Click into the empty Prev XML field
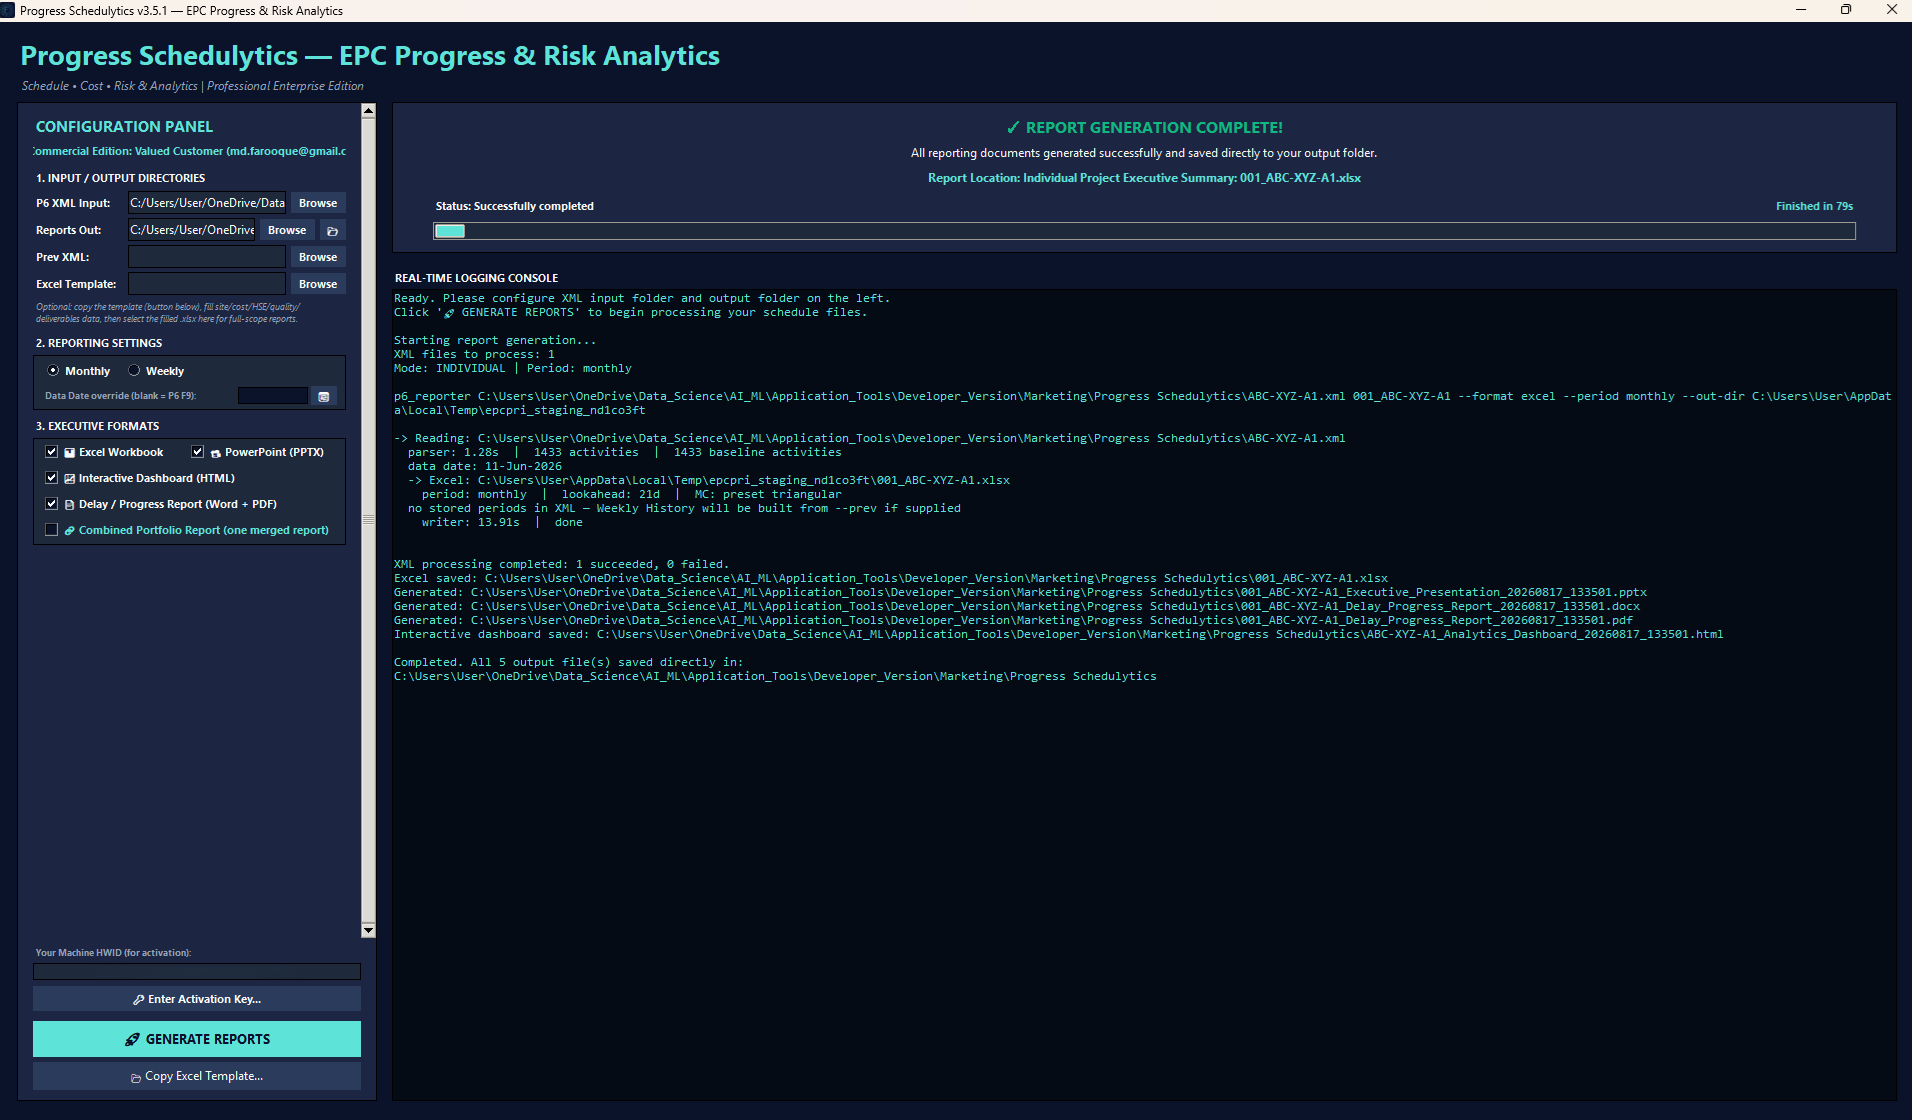 tap(207, 257)
